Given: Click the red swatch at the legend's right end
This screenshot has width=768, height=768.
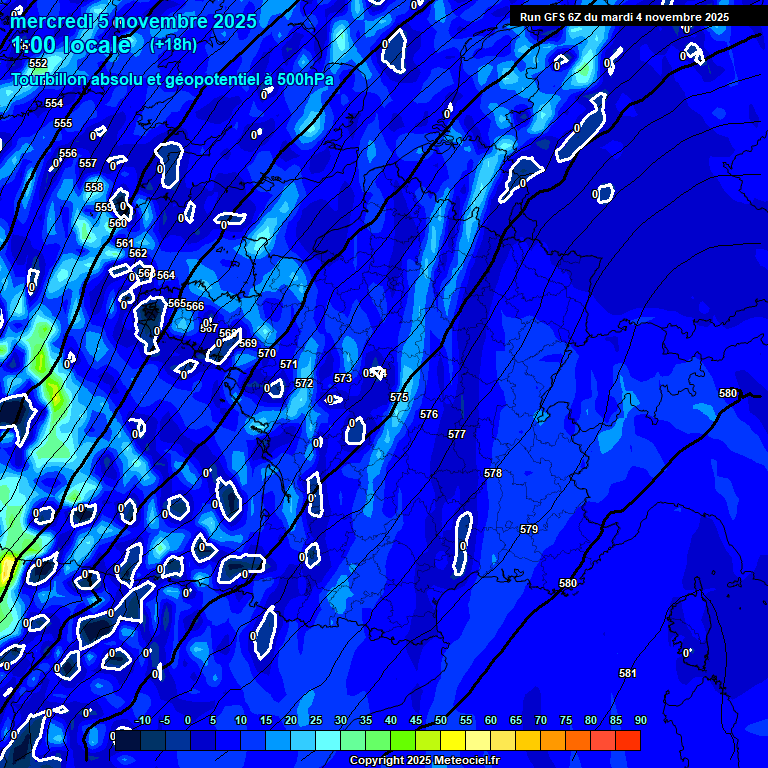Looking at the screenshot, I should 628,741.
